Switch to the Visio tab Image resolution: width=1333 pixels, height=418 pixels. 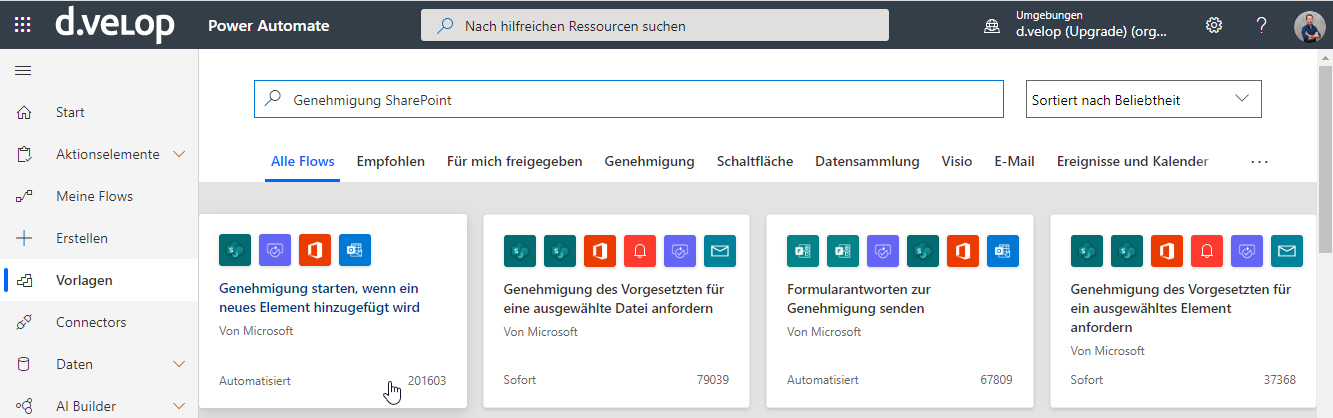pos(957,161)
